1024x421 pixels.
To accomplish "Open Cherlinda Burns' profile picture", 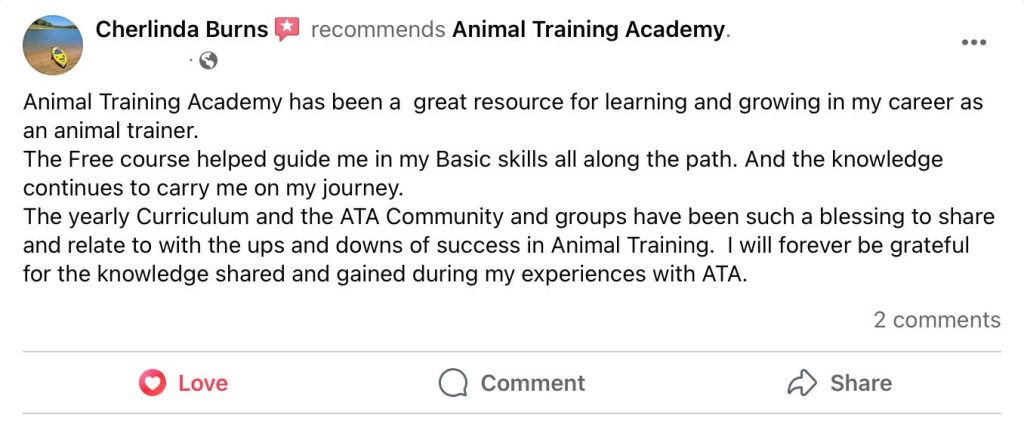I will (52, 45).
